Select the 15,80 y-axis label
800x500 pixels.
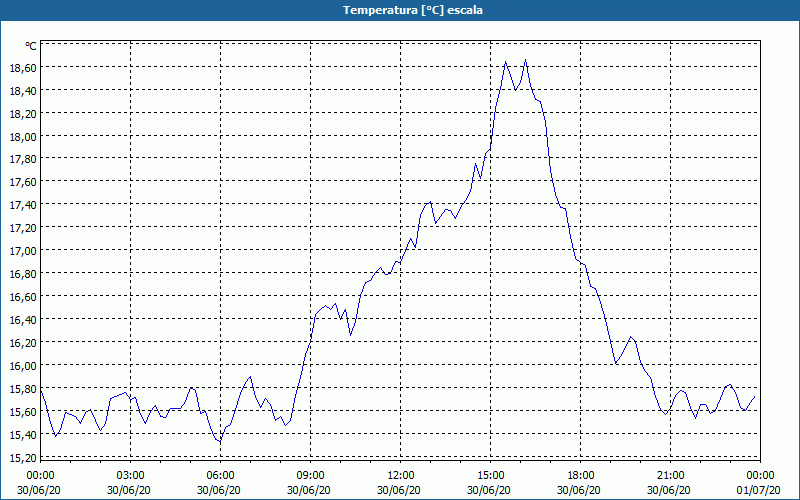(23, 388)
